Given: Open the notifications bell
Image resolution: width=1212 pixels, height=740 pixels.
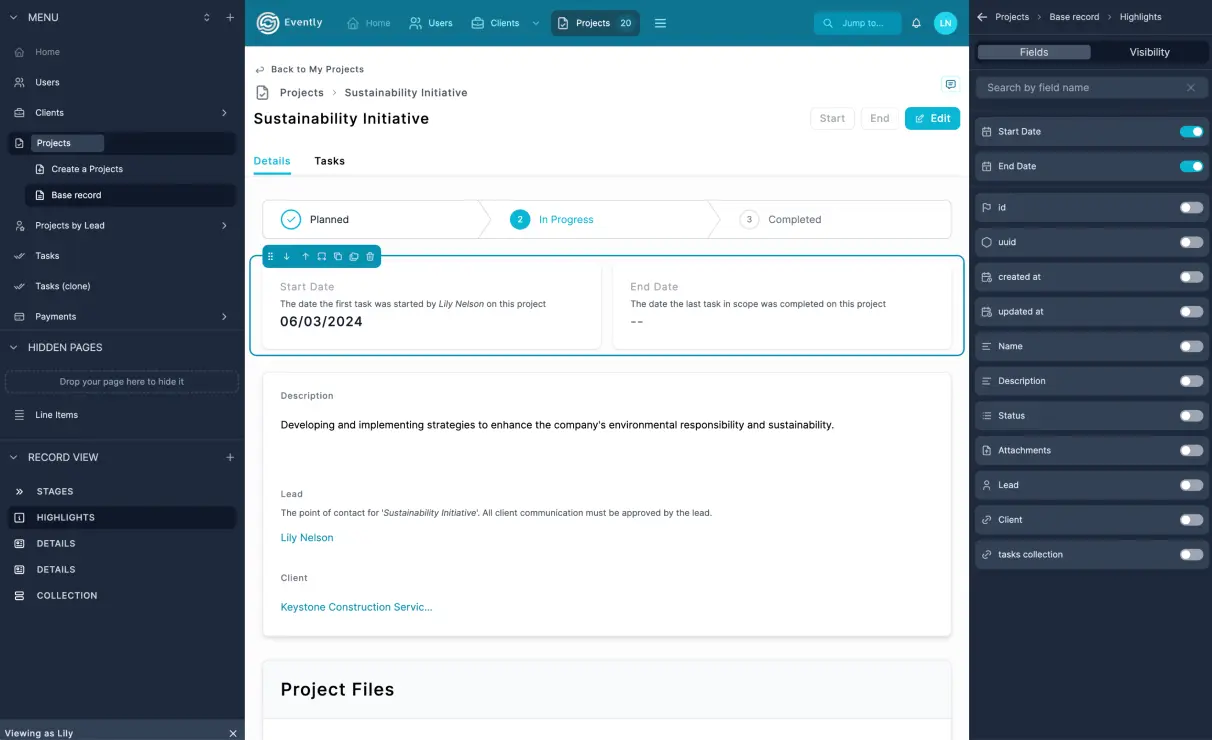Looking at the screenshot, I should (916, 23).
